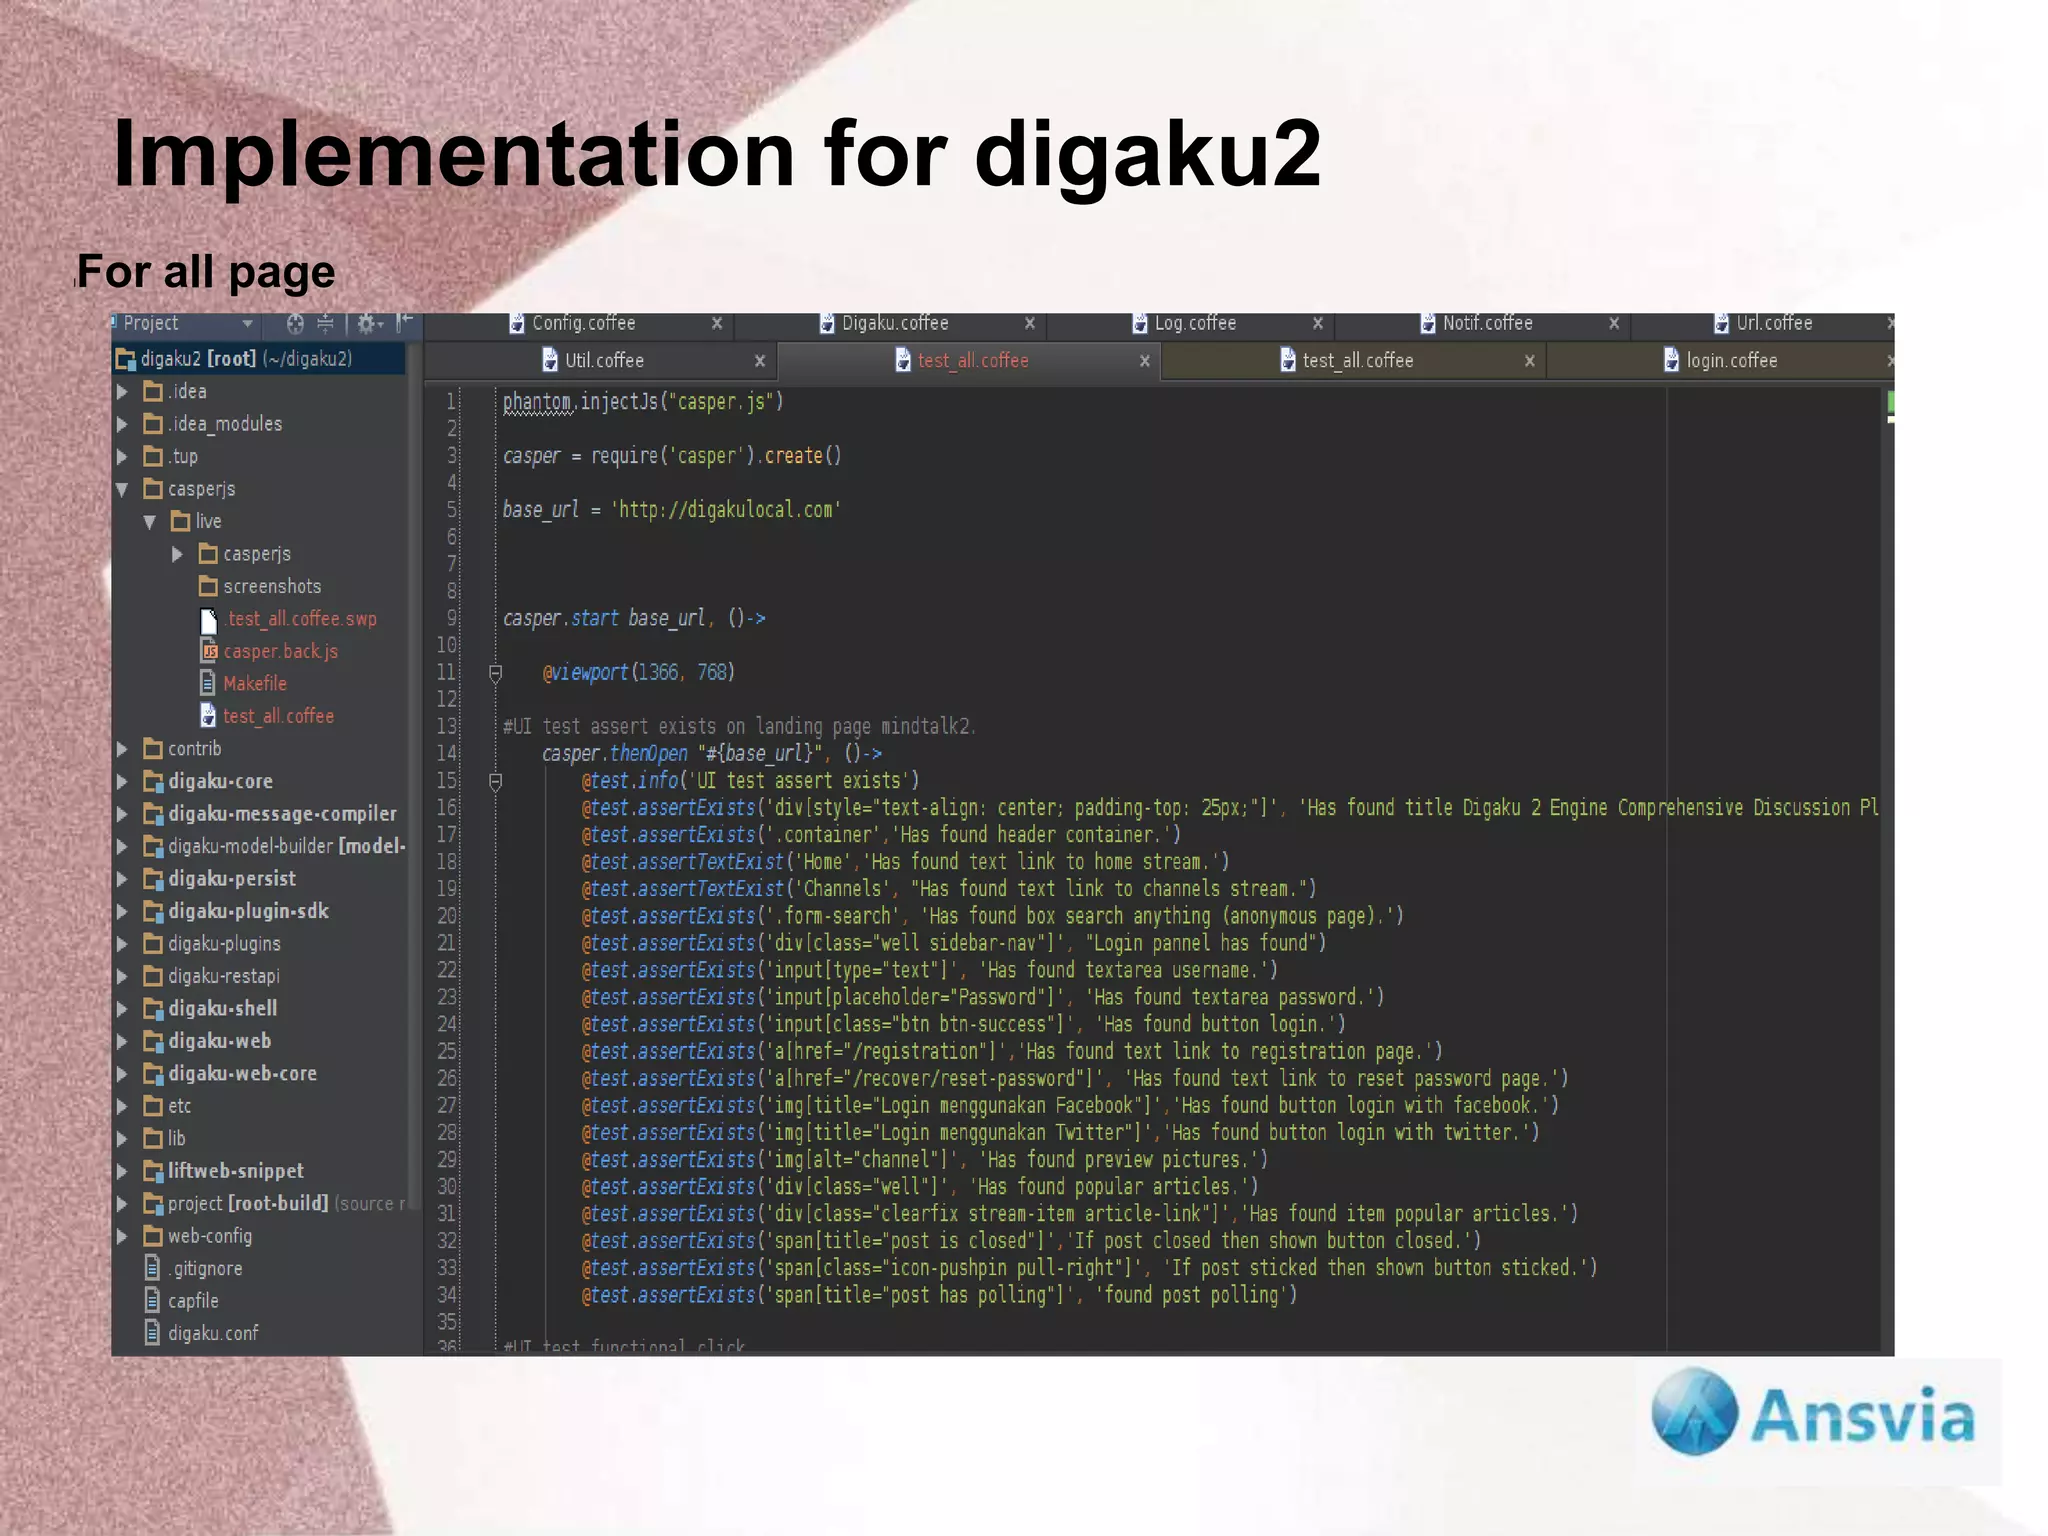Expand the digaku-persist module
The width and height of the screenshot is (2048, 1536).
pyautogui.click(x=122, y=879)
